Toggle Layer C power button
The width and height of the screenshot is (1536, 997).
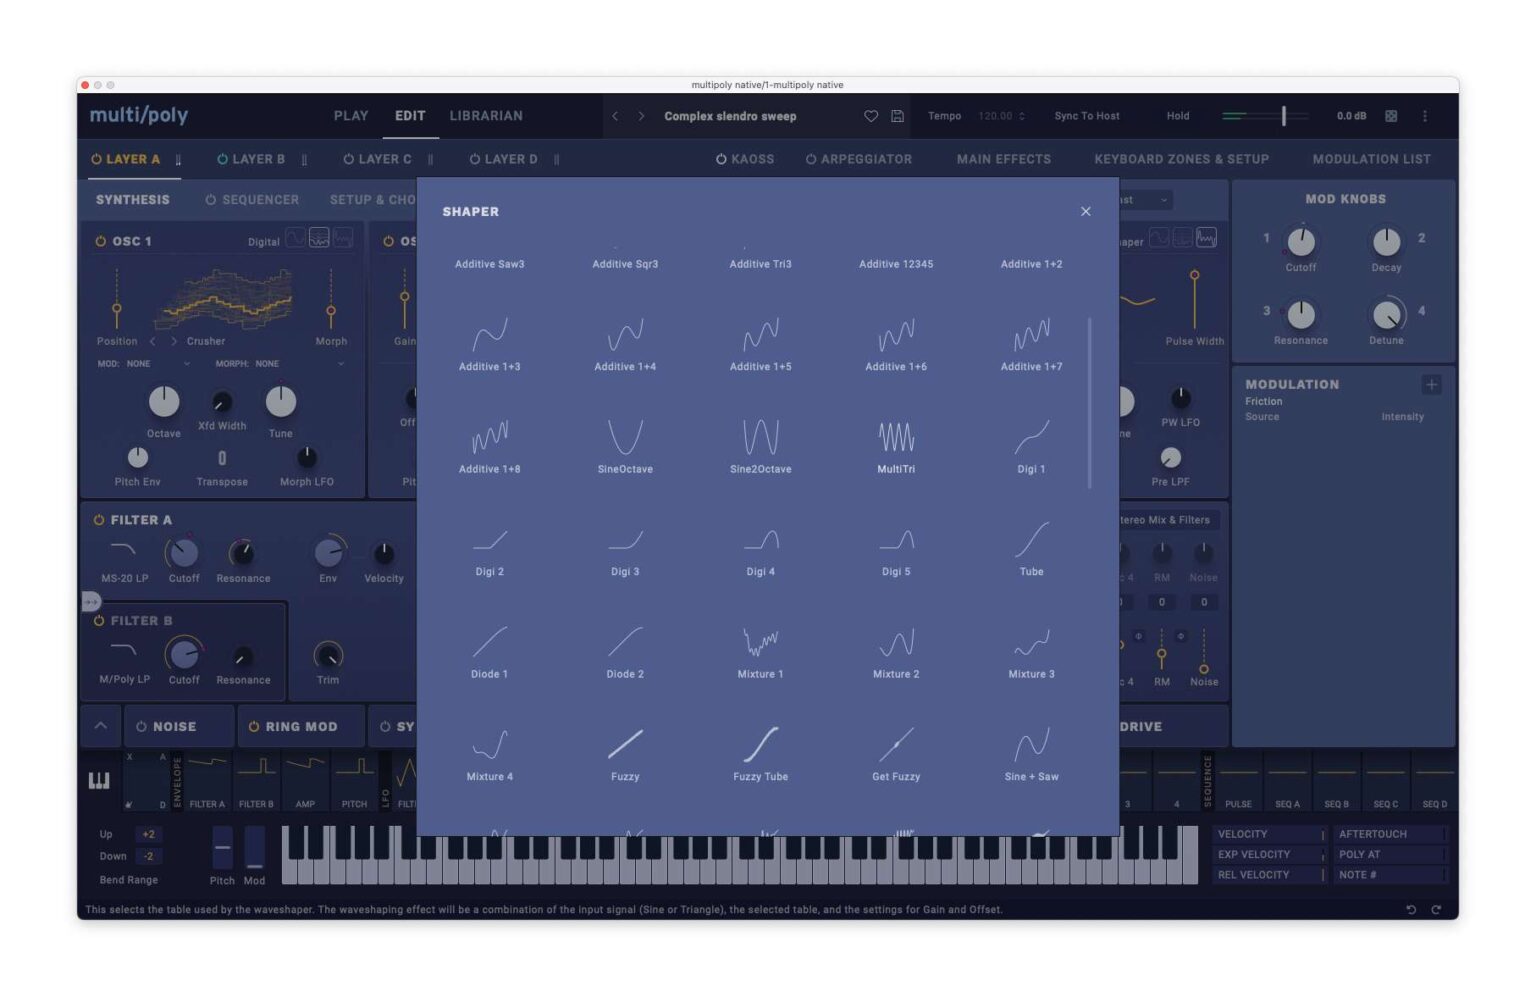pos(348,159)
